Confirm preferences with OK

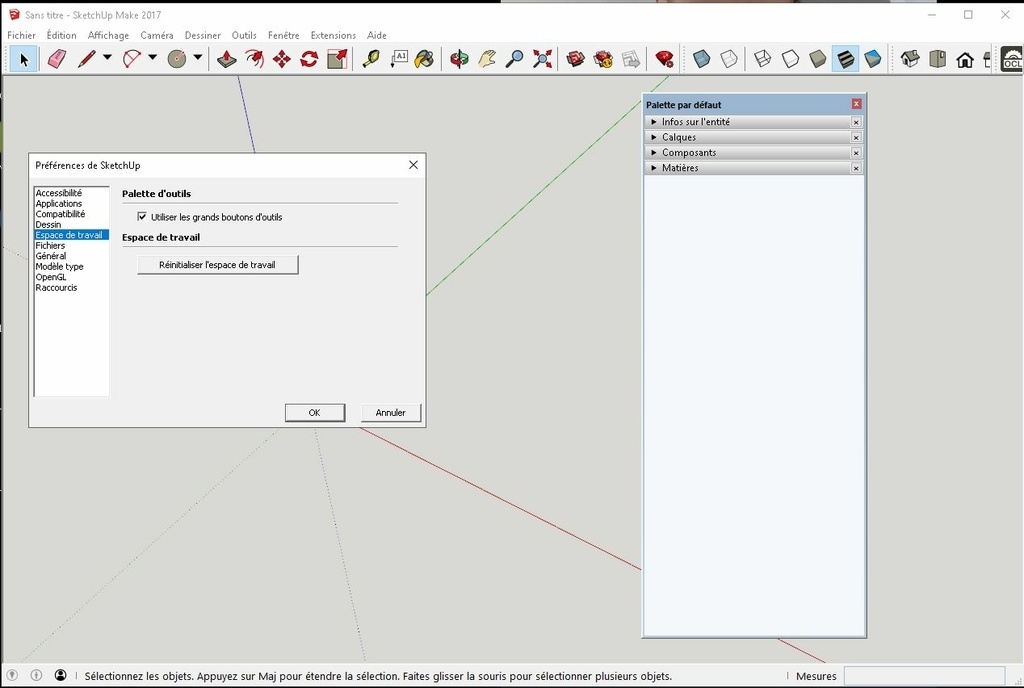pyautogui.click(x=315, y=413)
